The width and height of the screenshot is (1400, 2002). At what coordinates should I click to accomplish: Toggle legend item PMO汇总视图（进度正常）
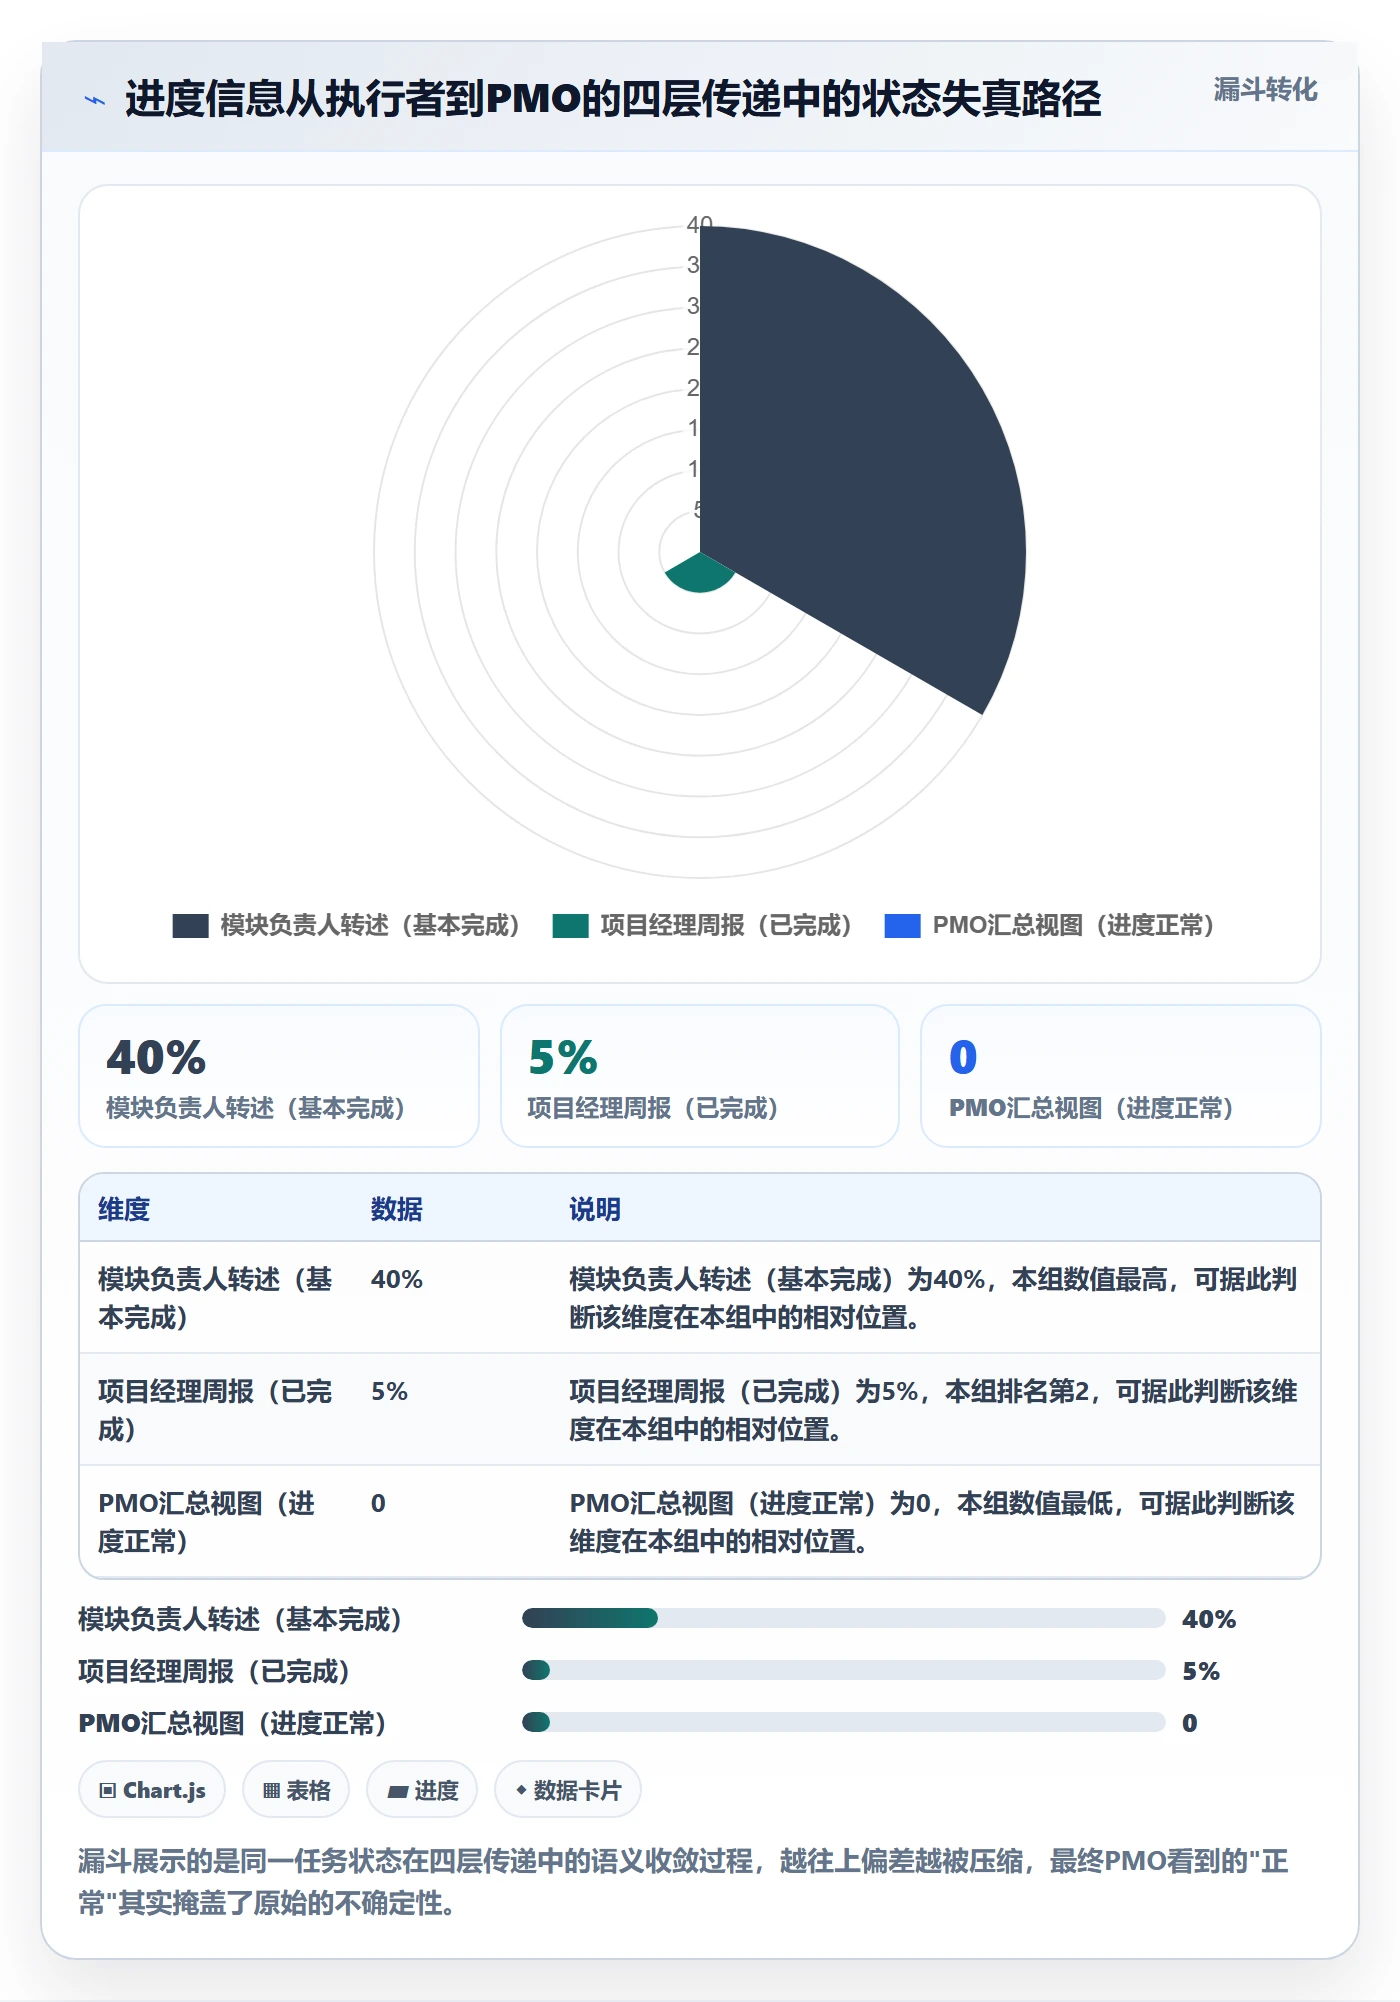click(x=1050, y=925)
